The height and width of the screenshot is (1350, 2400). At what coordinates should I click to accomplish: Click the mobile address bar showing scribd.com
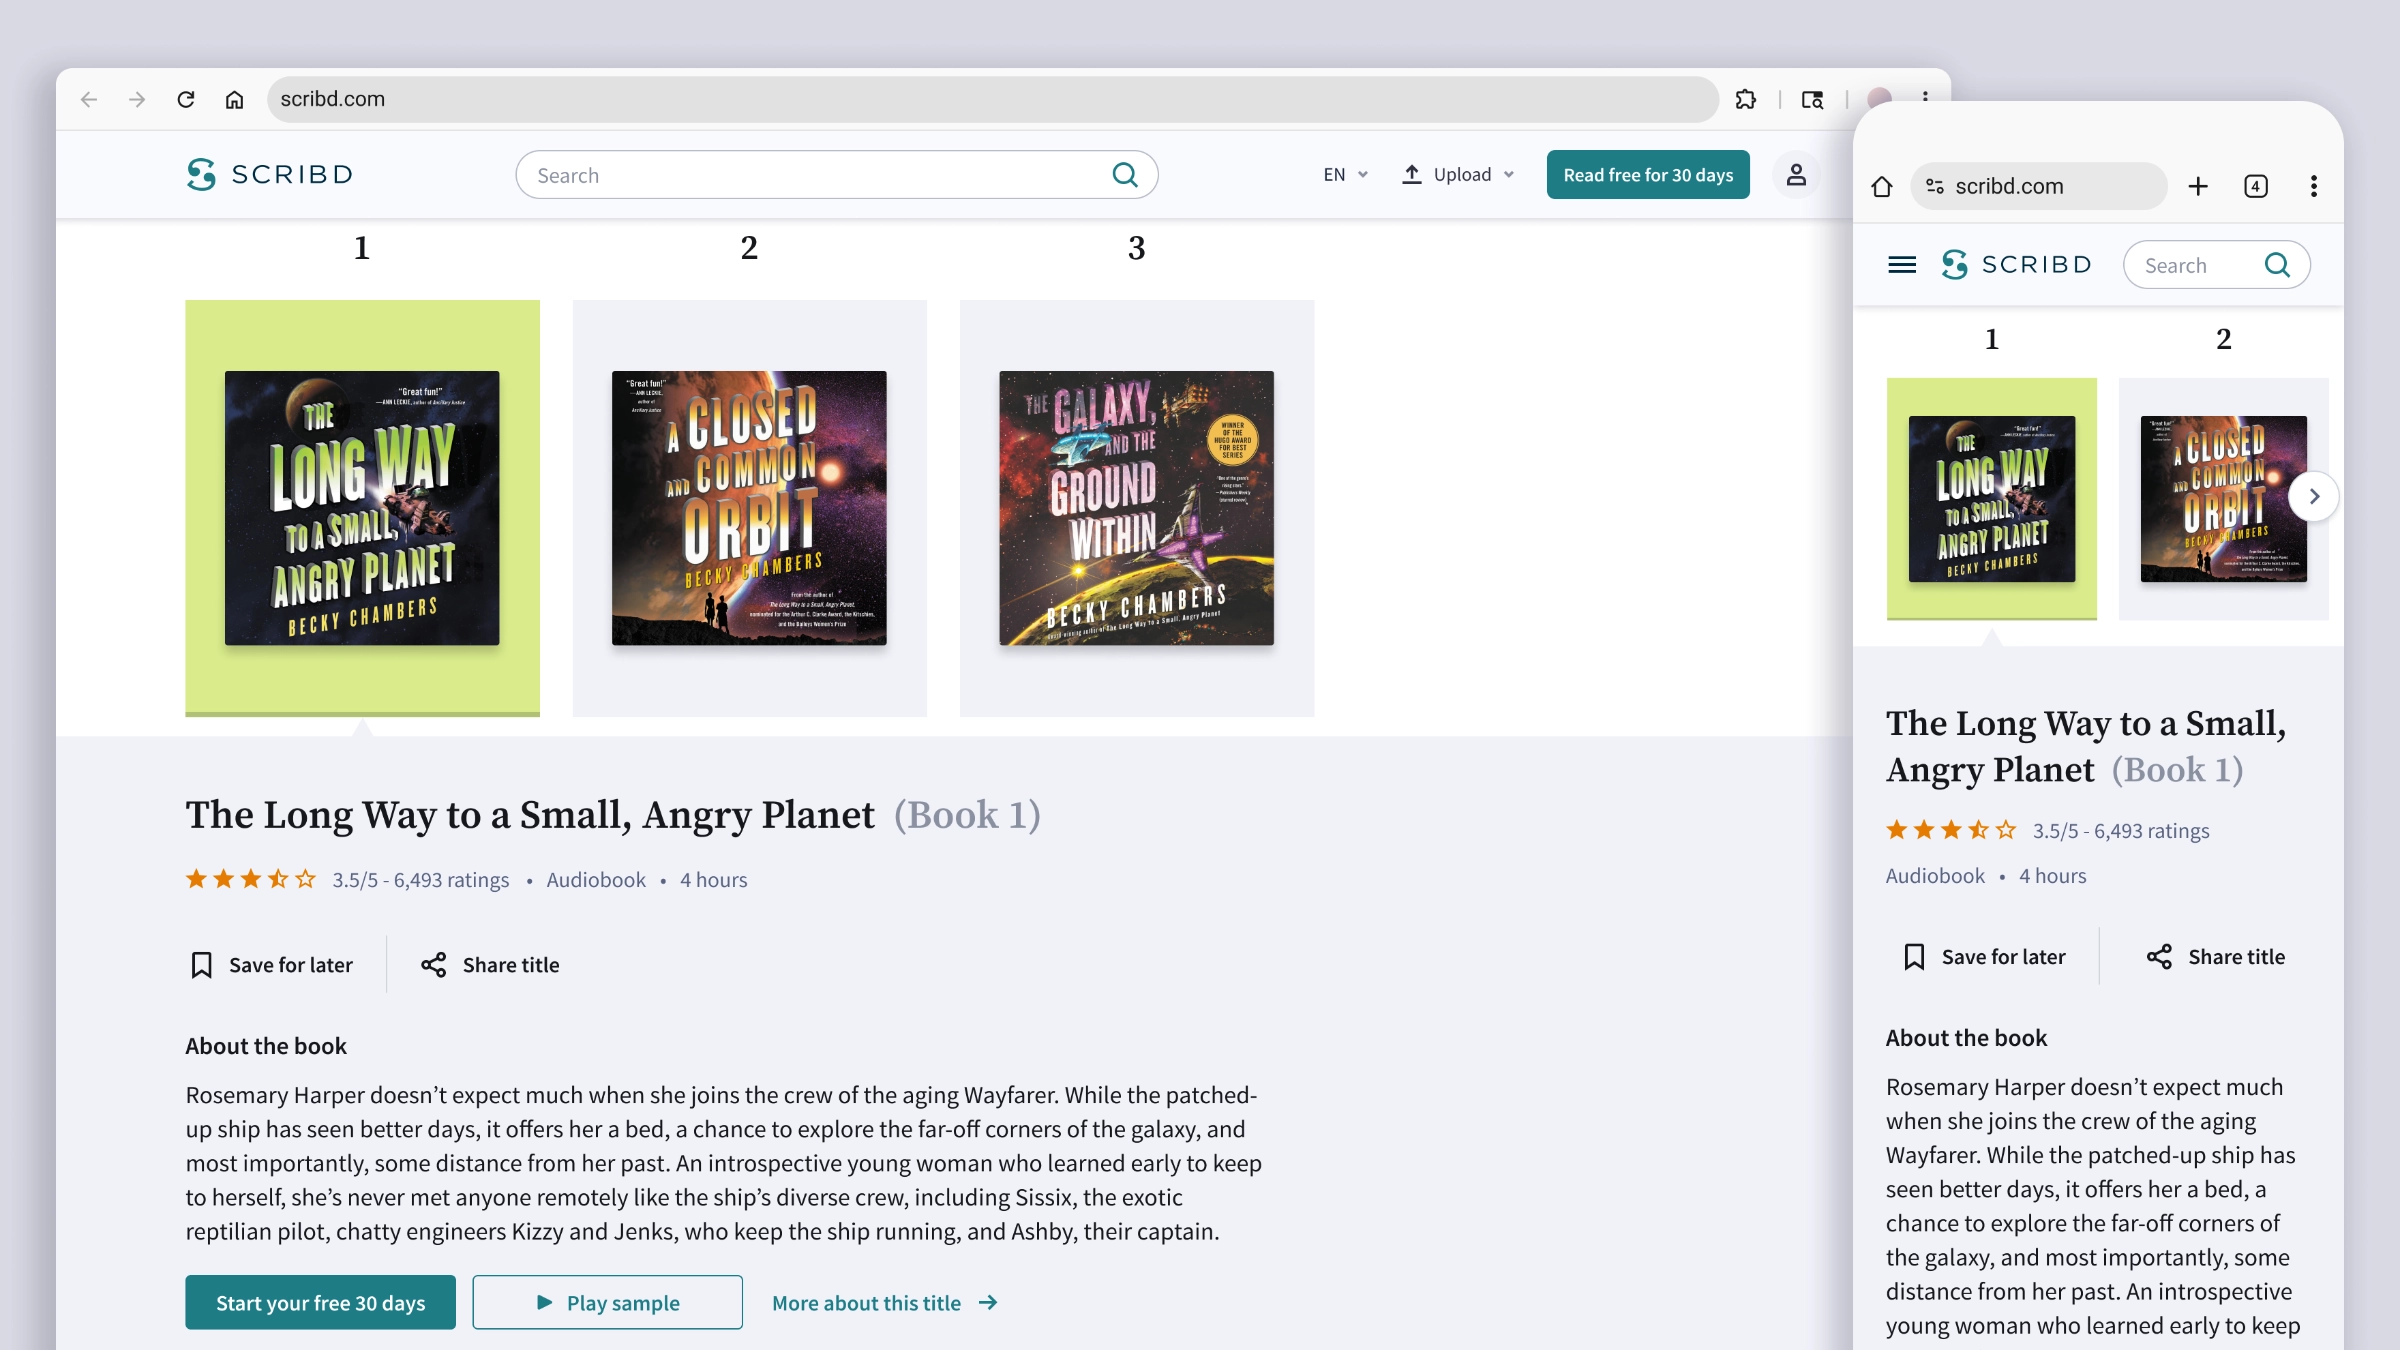2038,186
